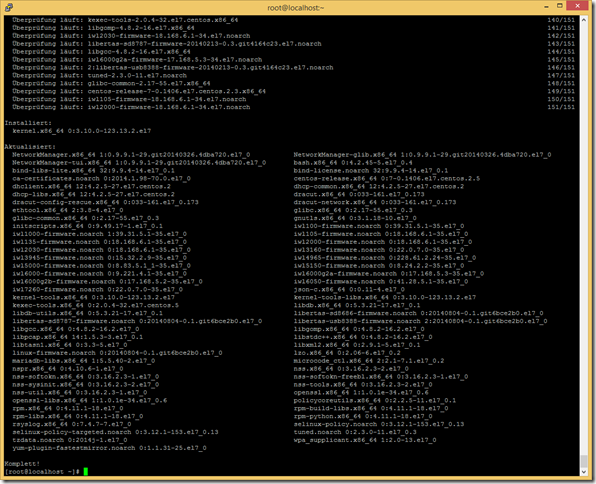596x484 pixels.
Task: Maximize the root@localhost terminal window
Action: tap(560, 6)
